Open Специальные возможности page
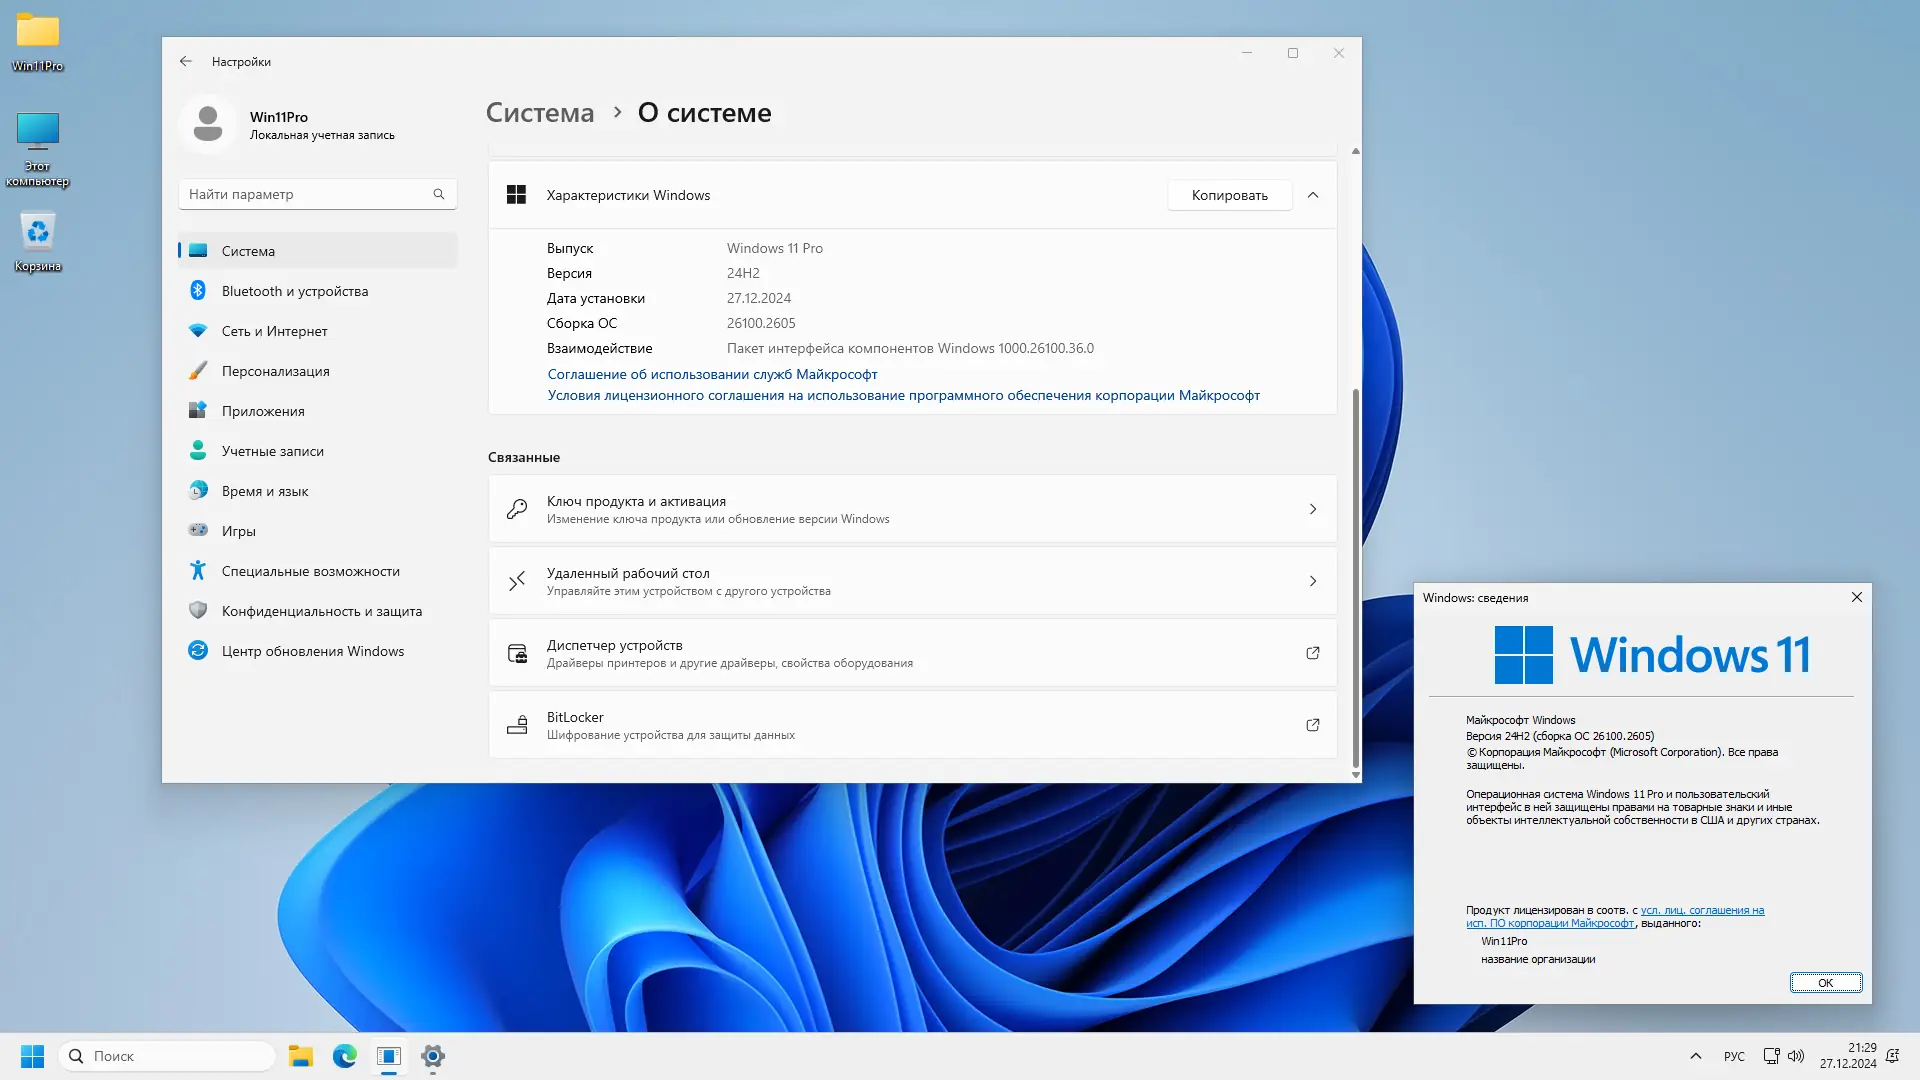The image size is (1920, 1080). (x=310, y=571)
